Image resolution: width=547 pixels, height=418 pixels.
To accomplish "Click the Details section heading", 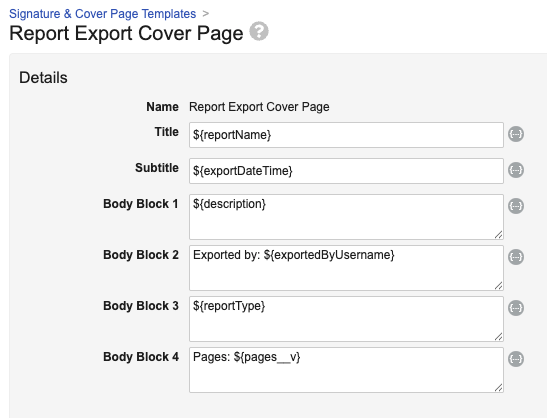I will point(43,77).
